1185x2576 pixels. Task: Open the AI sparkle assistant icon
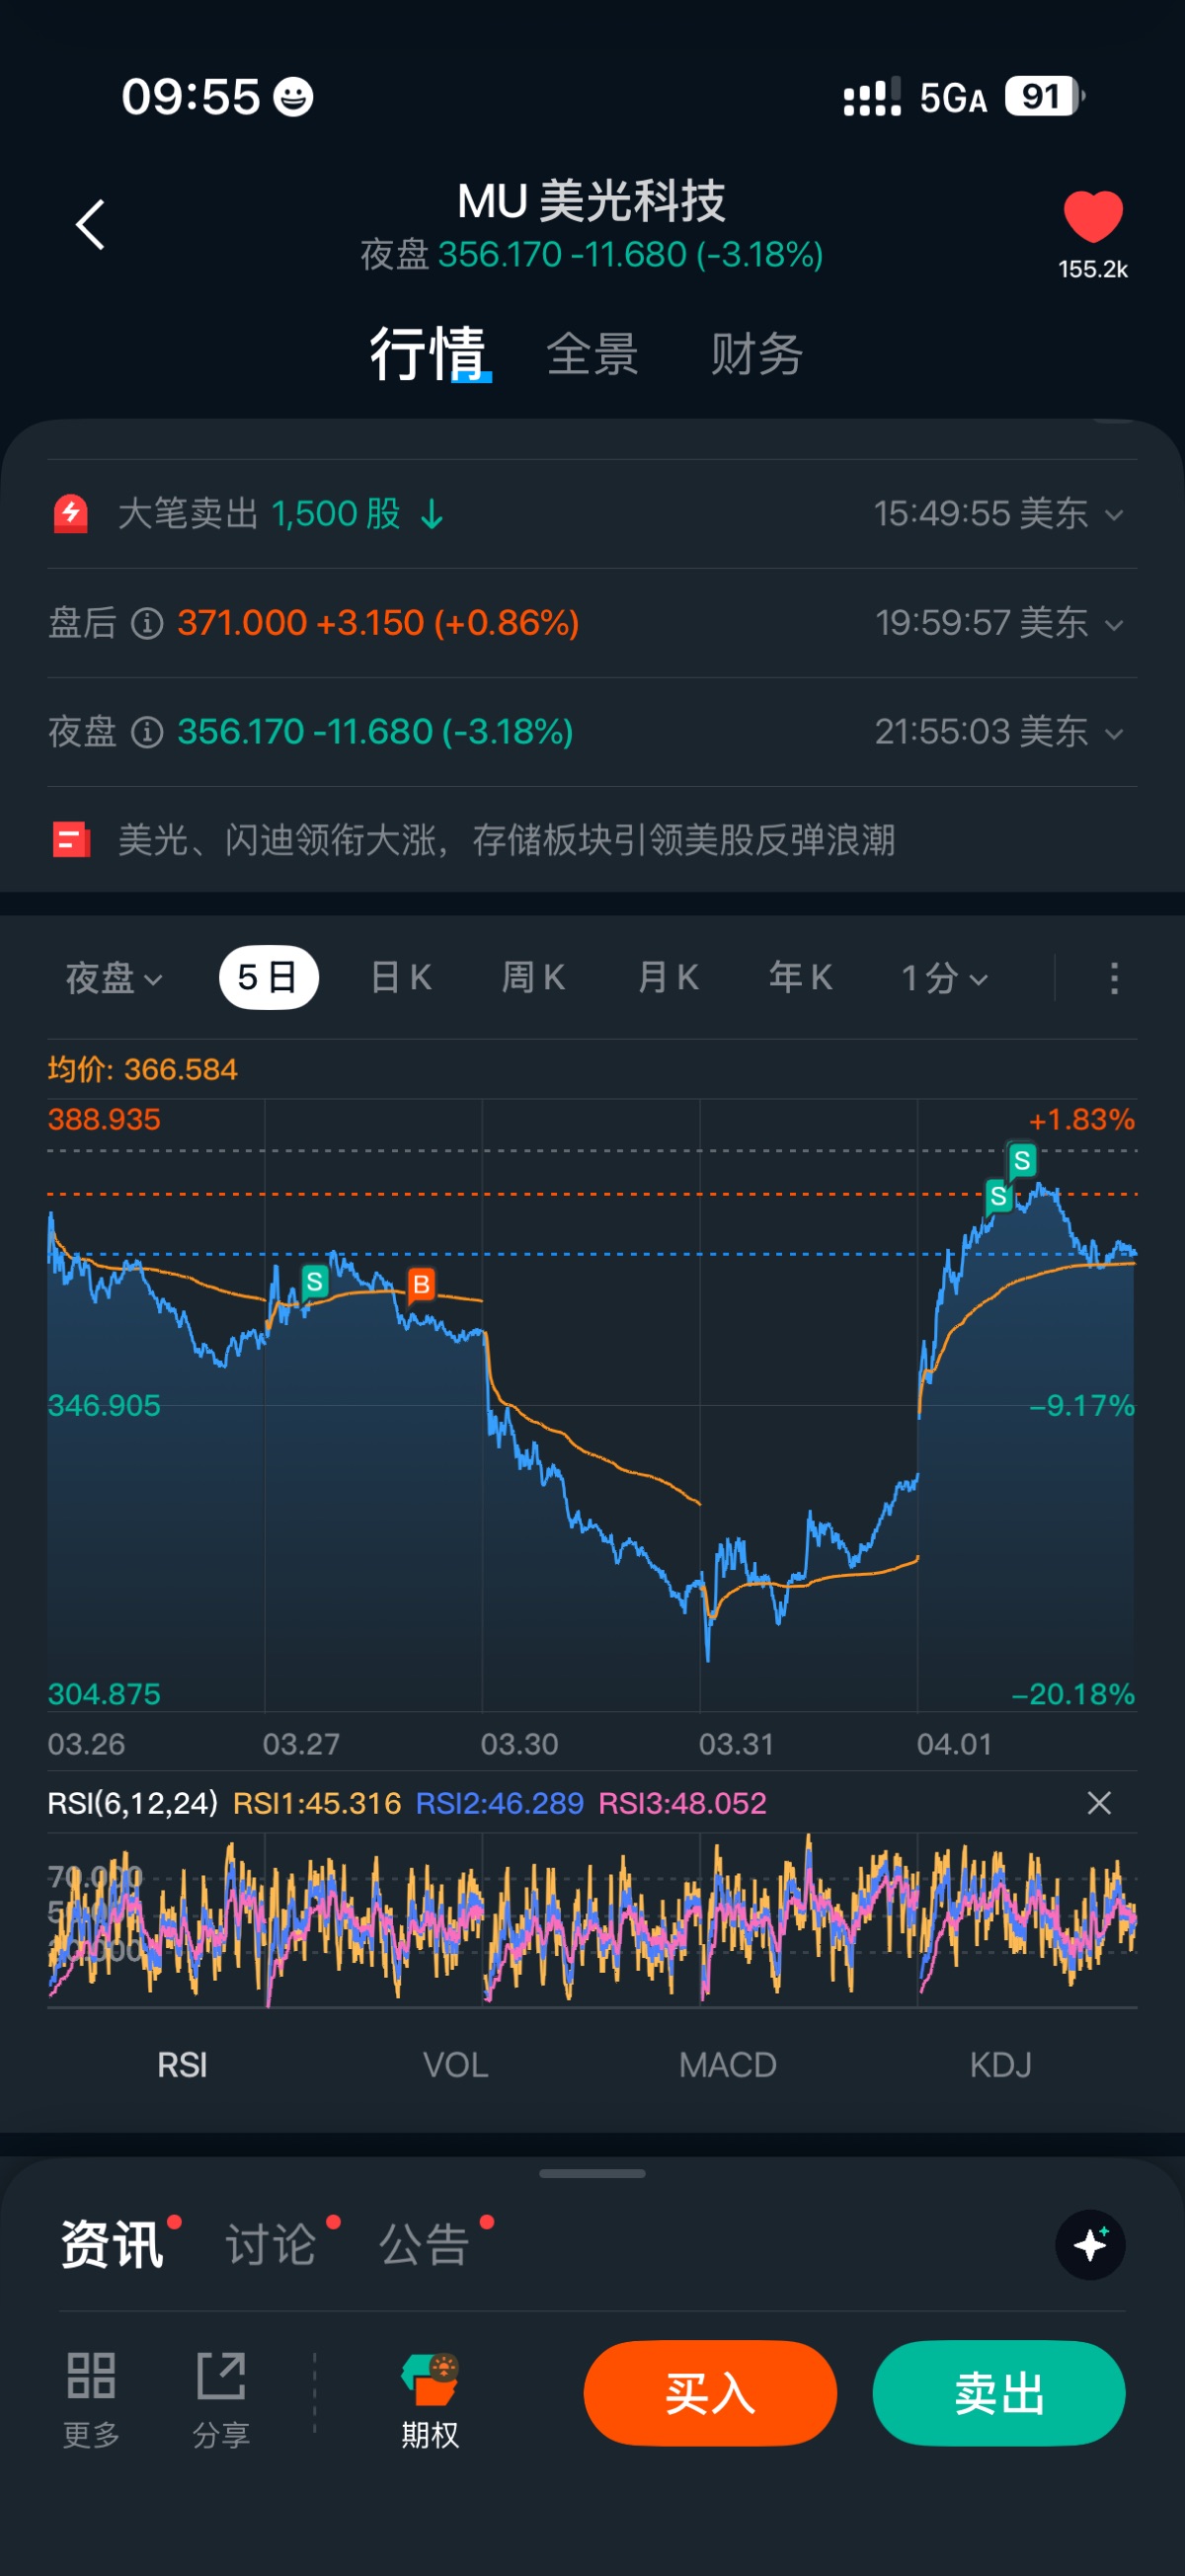[x=1090, y=2245]
